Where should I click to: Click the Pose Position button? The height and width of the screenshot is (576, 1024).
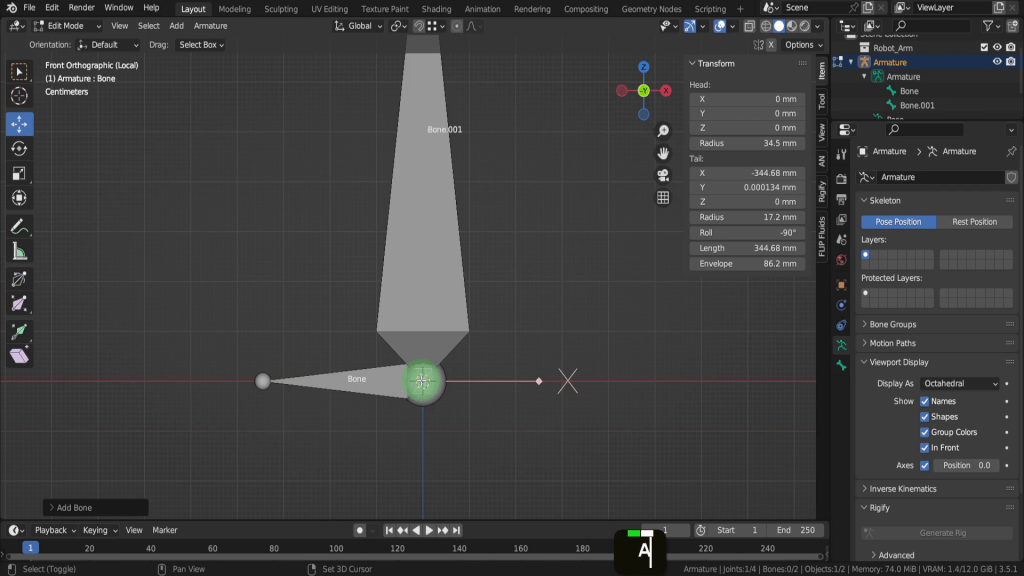pos(898,222)
